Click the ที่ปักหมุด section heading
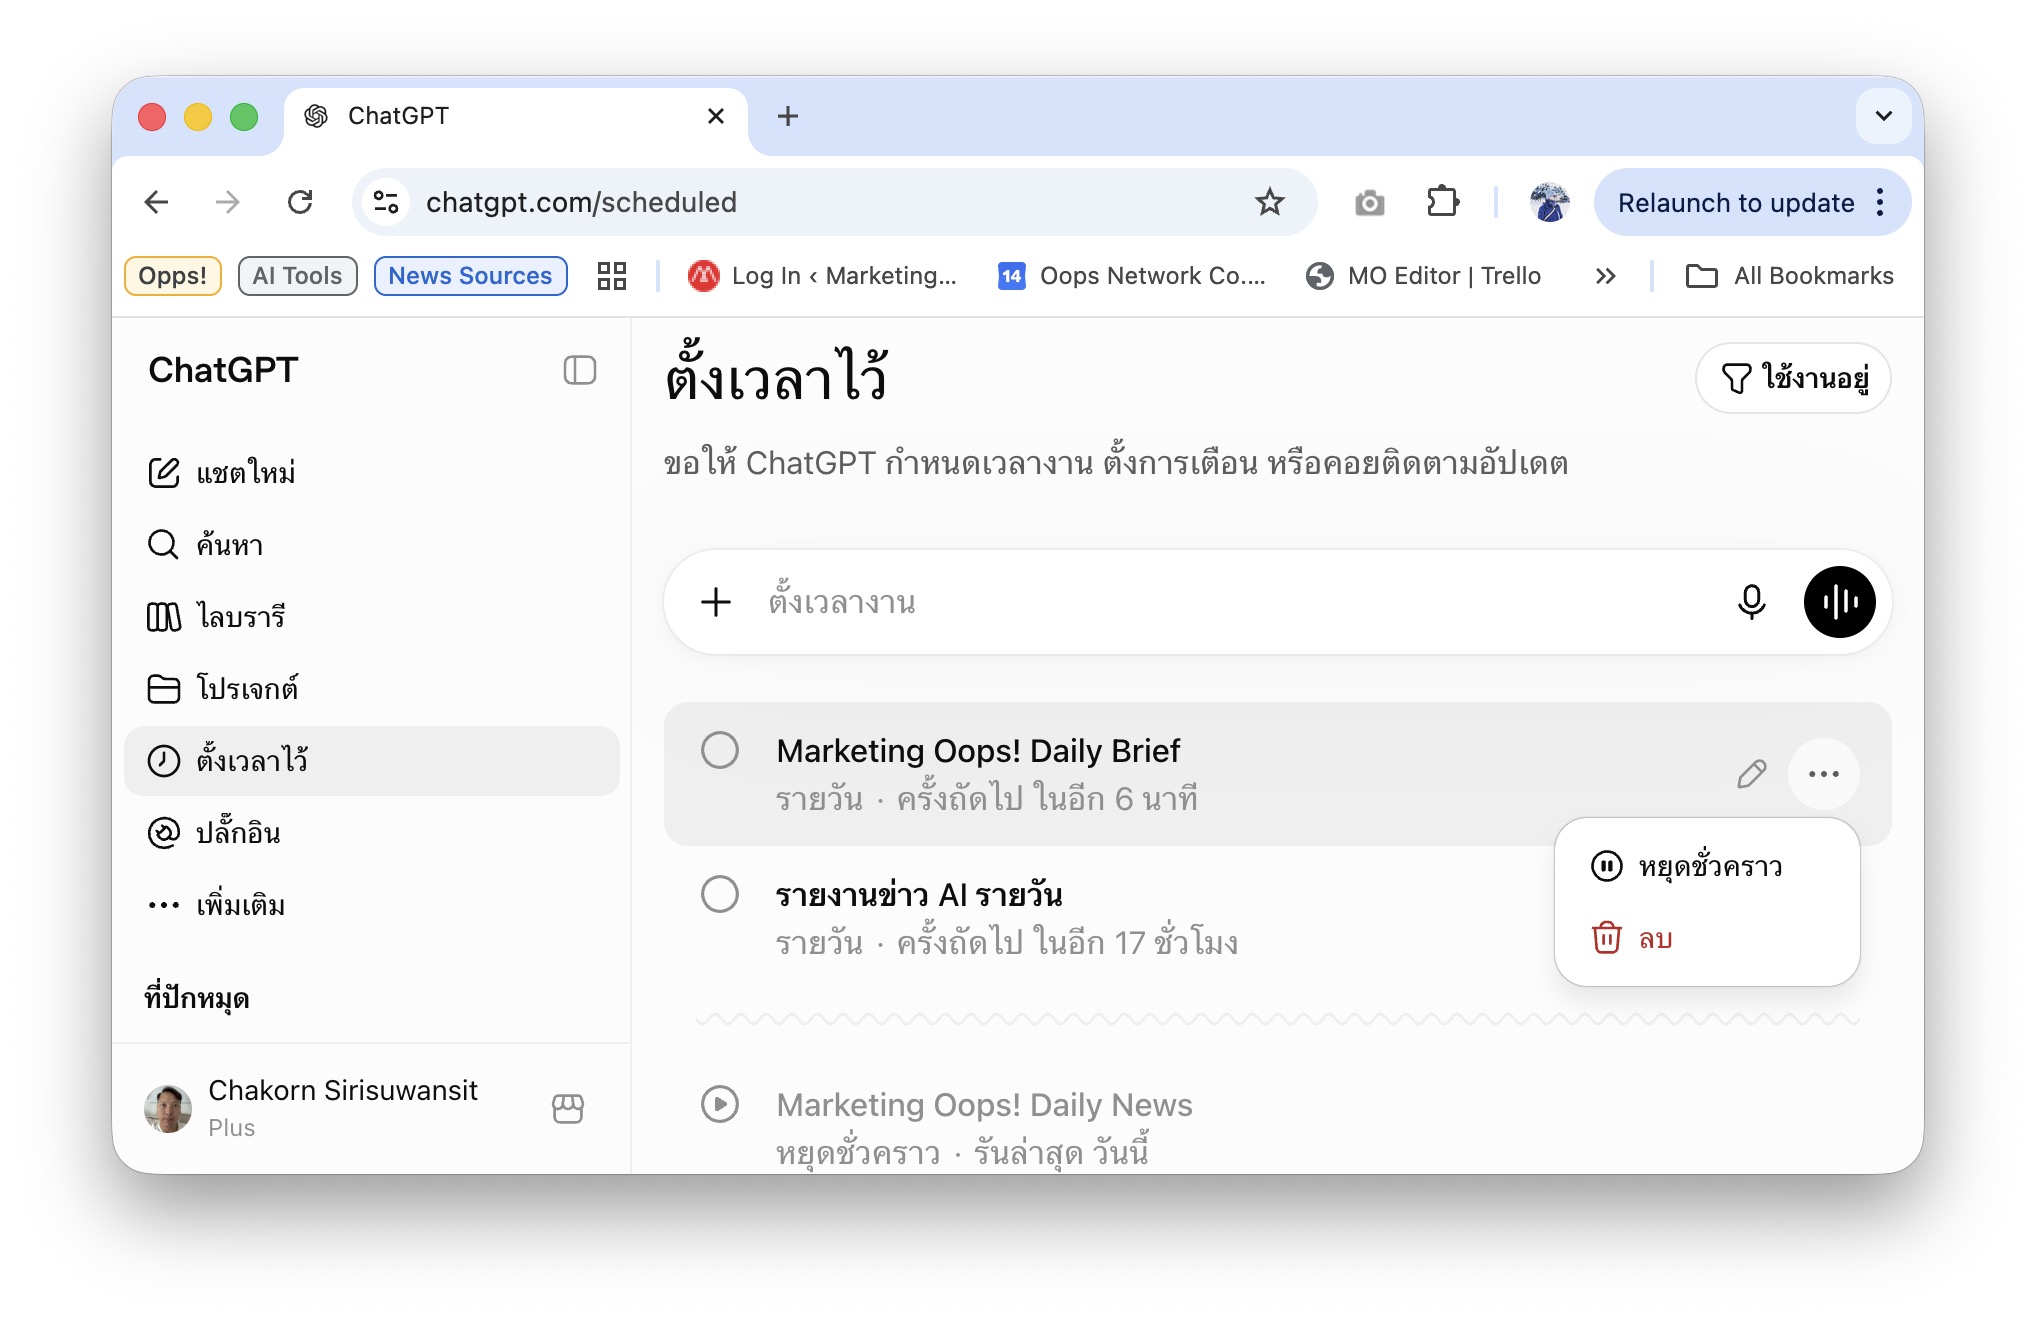 pyautogui.click(x=197, y=998)
